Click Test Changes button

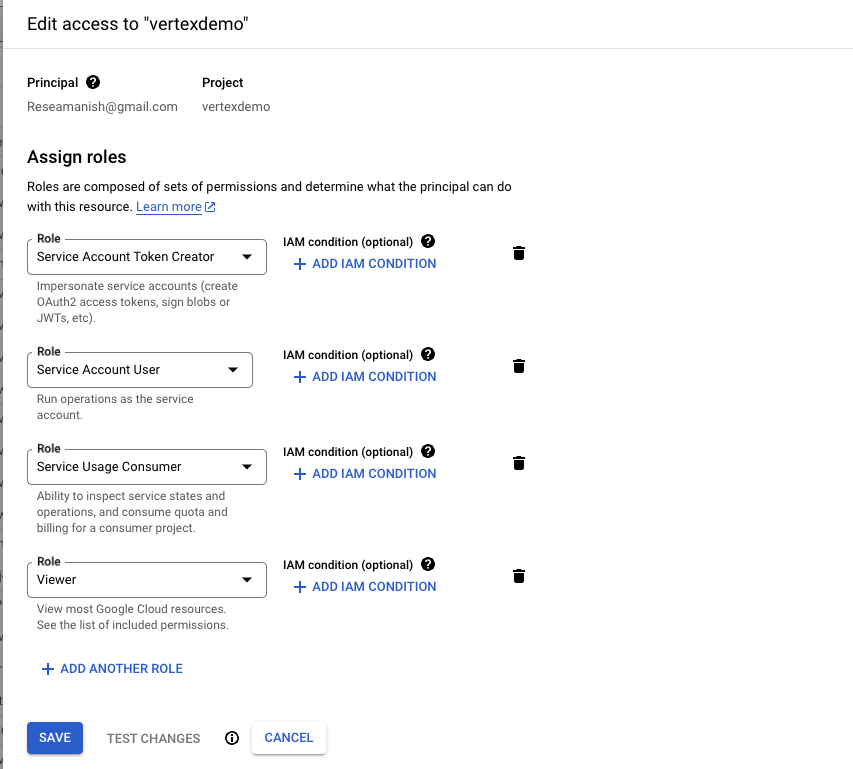[x=153, y=738]
